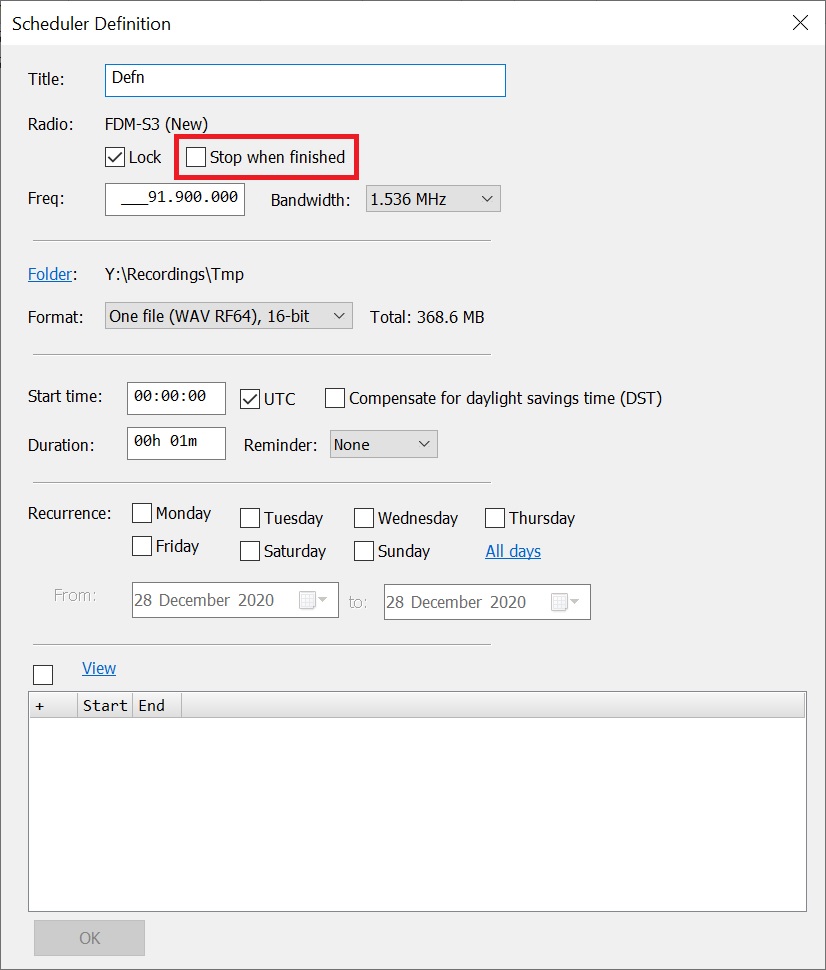
Task: Tick the checkbox beside the View link
Action: [43, 674]
